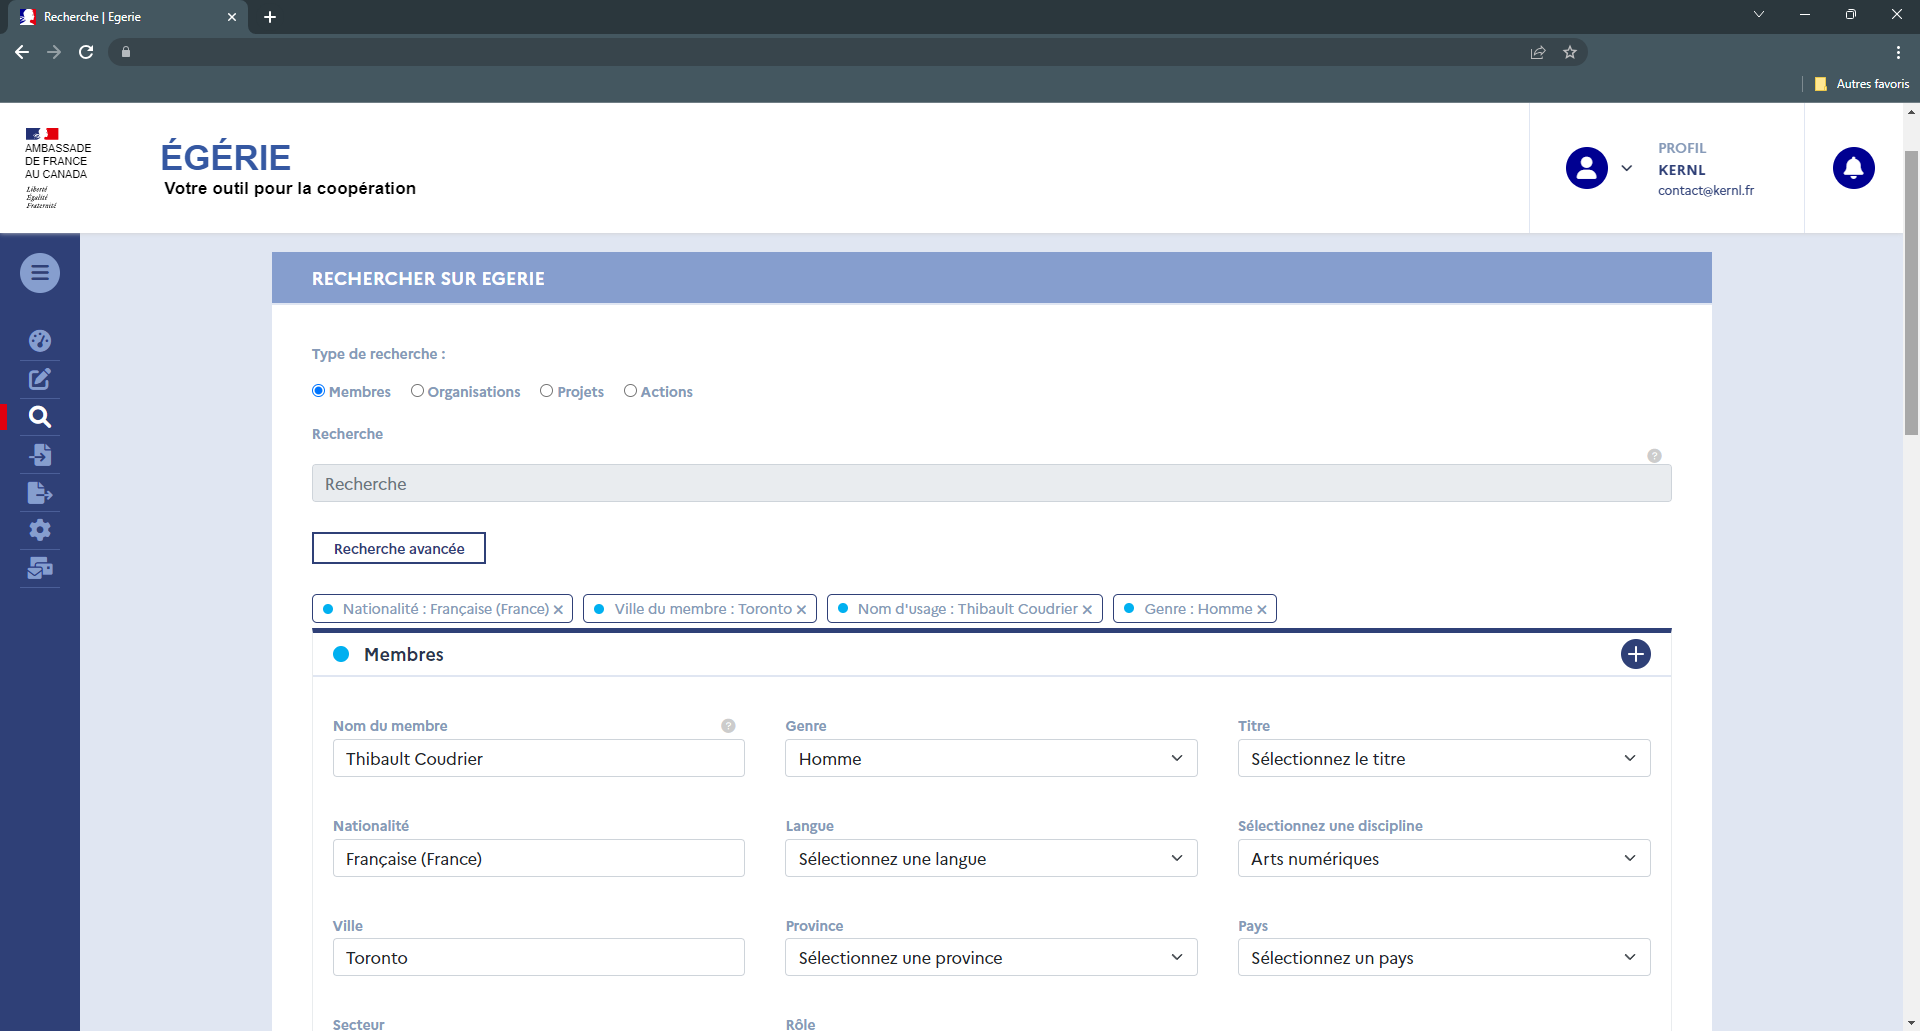
Task: Open the Genre dropdown
Action: coord(991,758)
